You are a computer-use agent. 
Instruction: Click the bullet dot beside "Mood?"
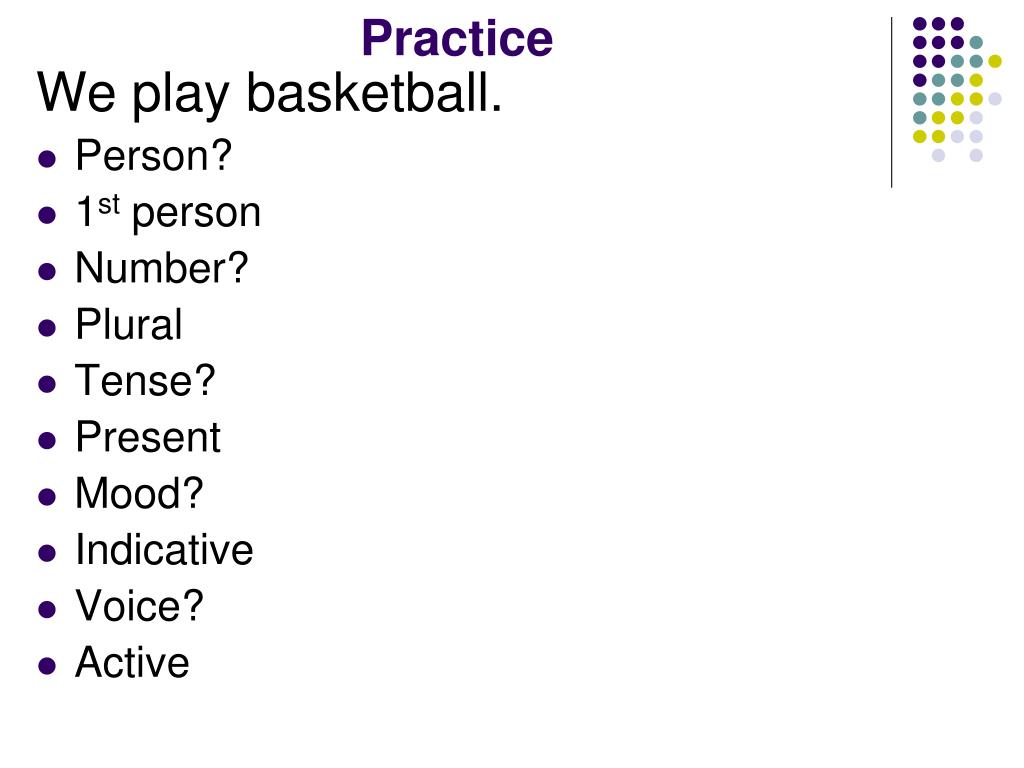point(47,496)
